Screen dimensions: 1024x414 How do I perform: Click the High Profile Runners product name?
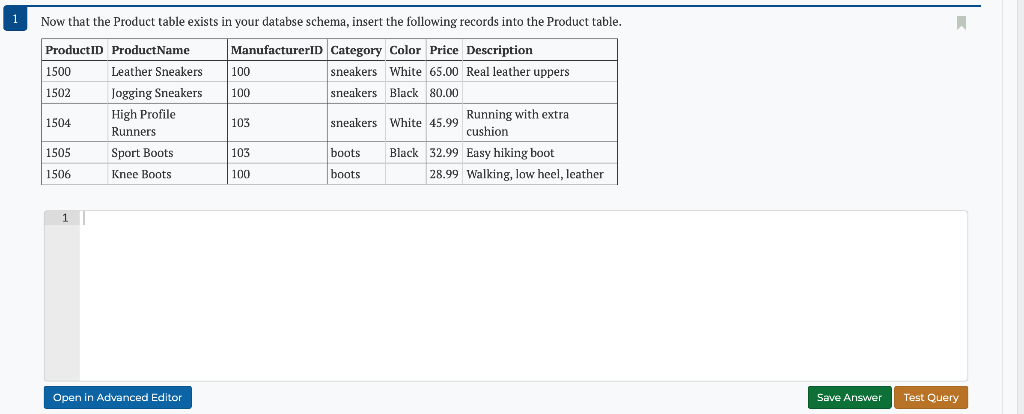coord(144,123)
